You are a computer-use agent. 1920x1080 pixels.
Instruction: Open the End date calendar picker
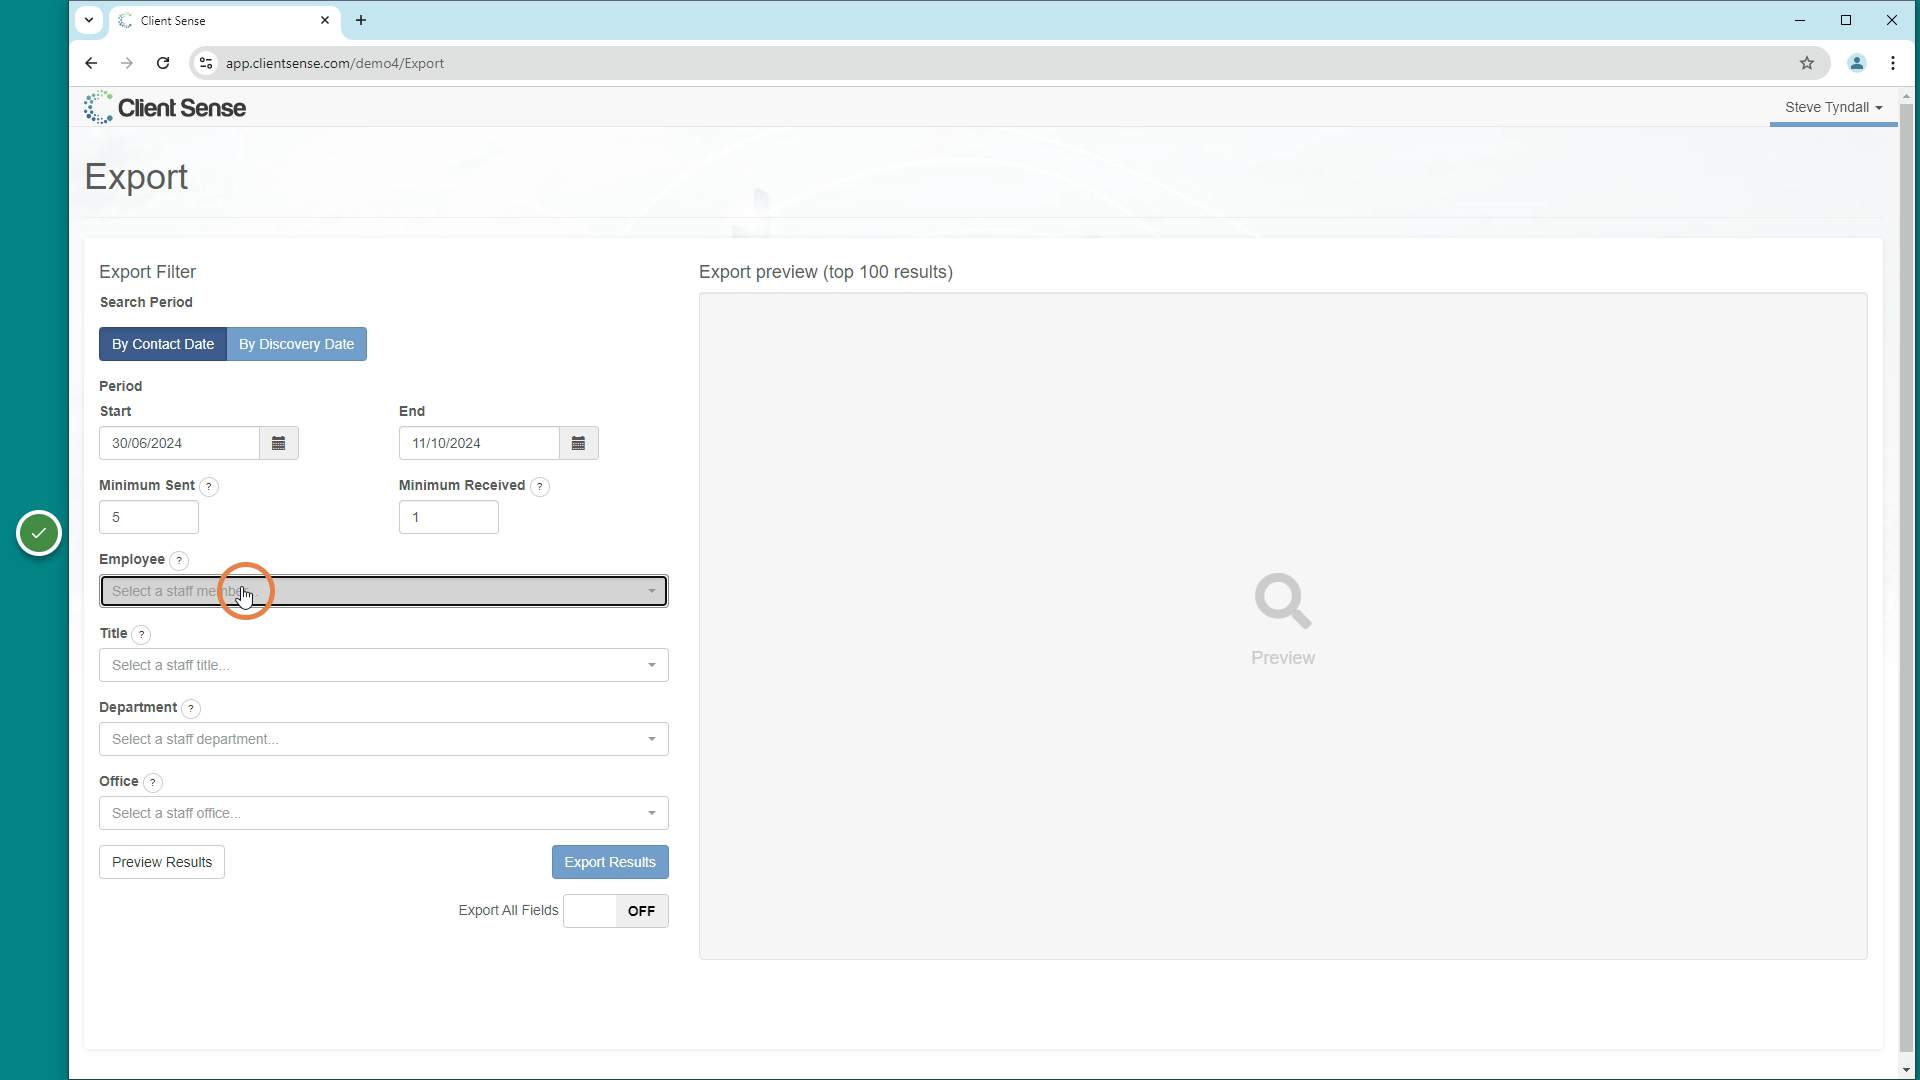coord(579,443)
